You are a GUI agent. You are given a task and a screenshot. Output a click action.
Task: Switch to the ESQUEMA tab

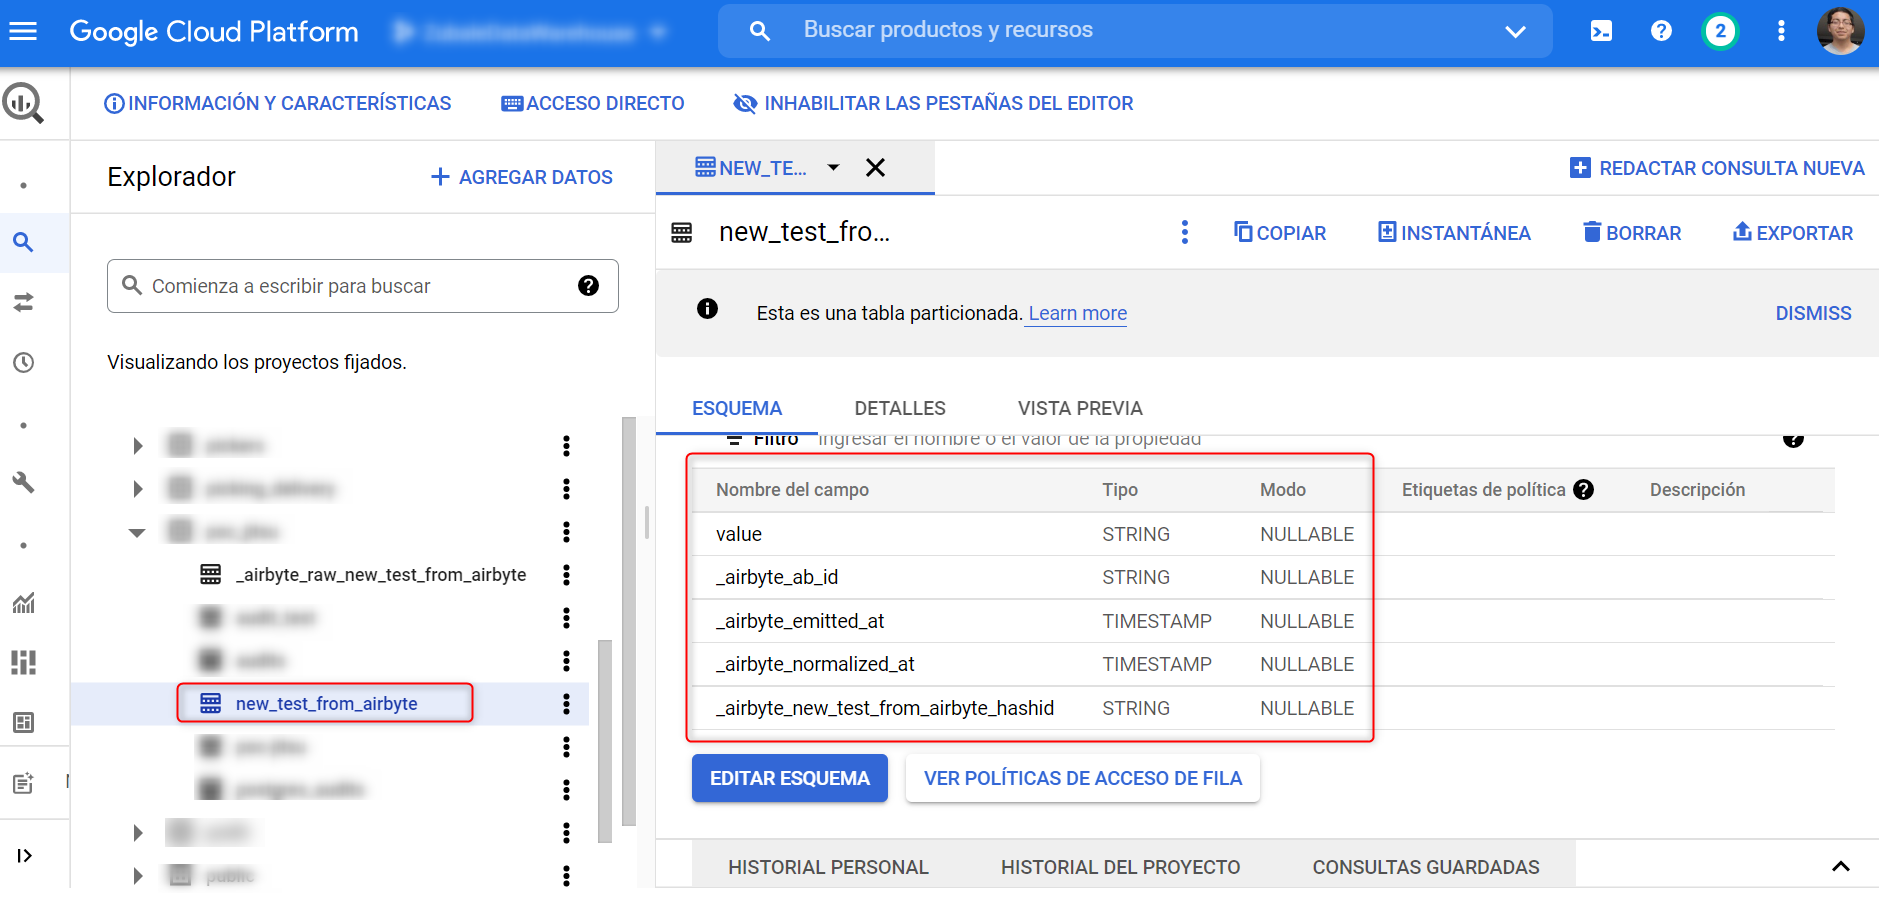(x=737, y=408)
